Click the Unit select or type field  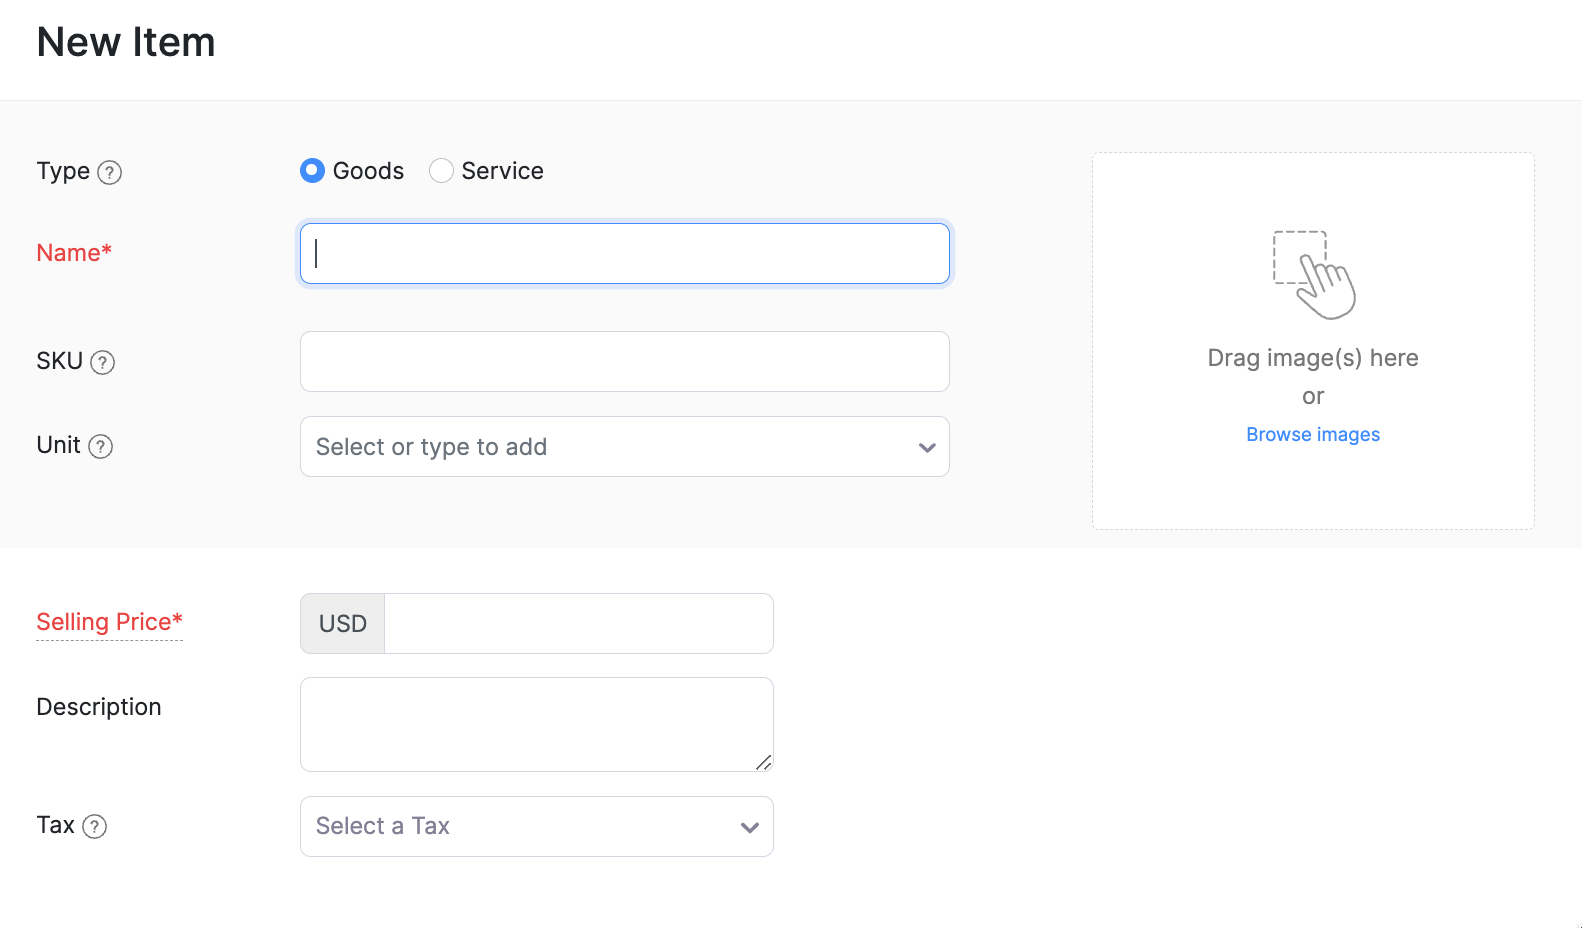pos(600,447)
